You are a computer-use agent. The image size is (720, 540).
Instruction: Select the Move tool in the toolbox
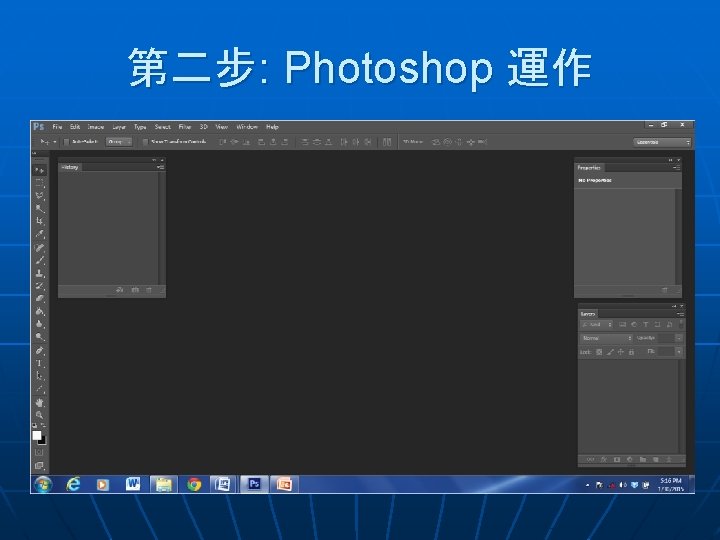pyautogui.click(x=39, y=171)
